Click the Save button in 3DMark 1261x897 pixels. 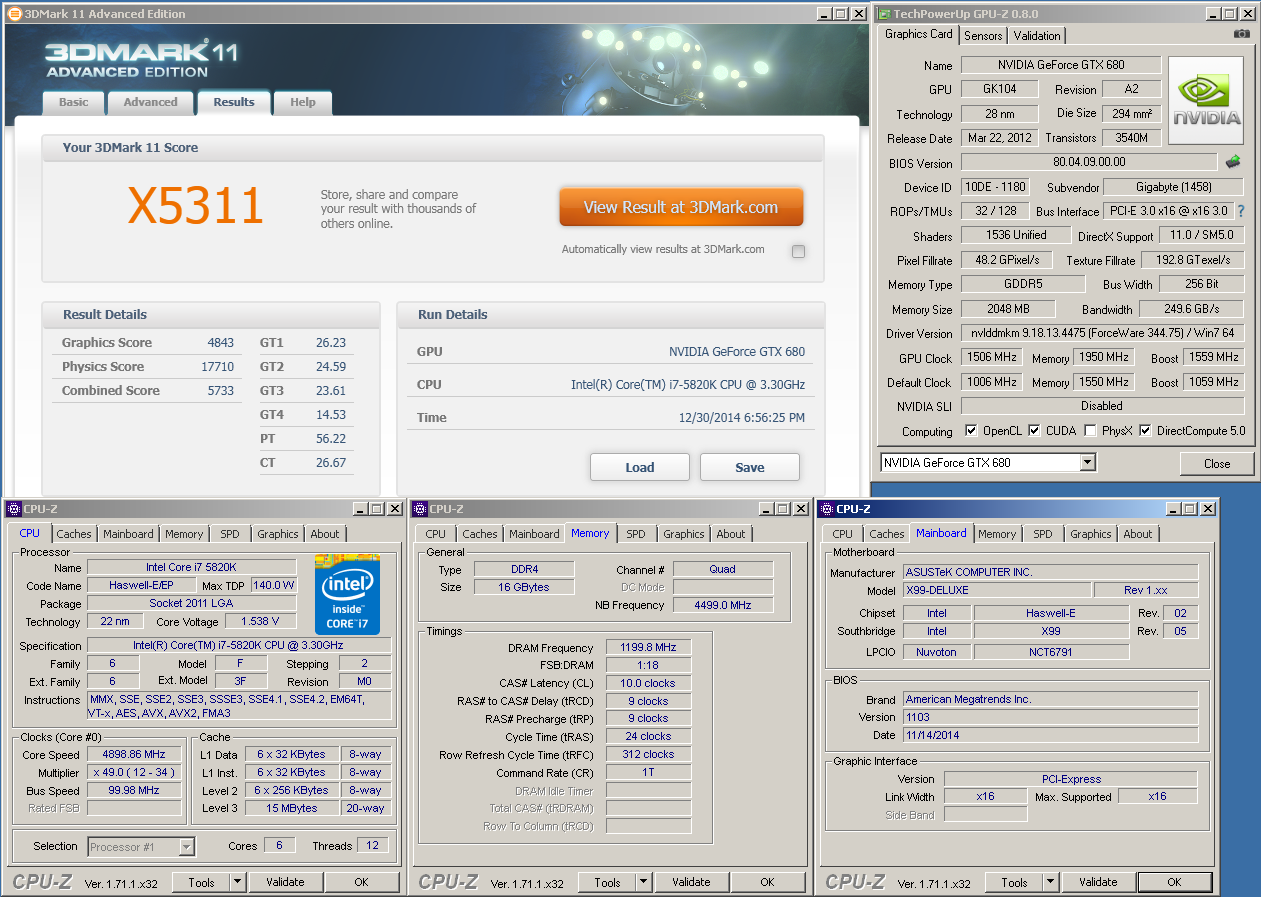(750, 467)
